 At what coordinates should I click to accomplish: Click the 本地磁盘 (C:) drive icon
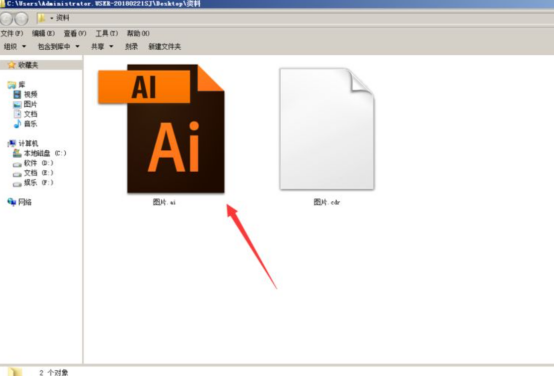[17, 153]
